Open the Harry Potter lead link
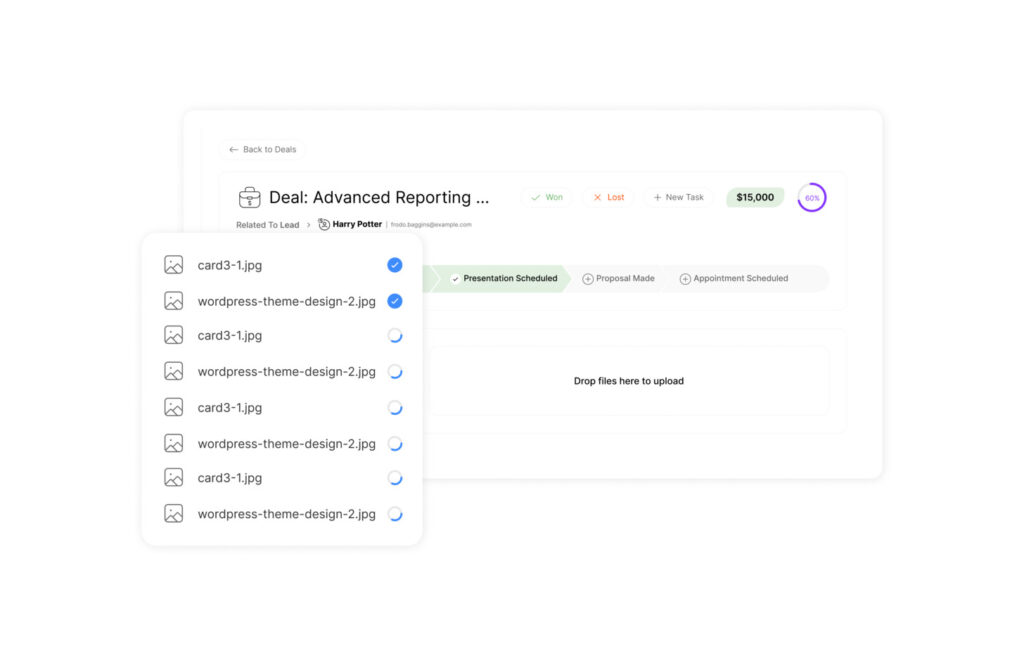The image size is (1024, 656). click(x=357, y=225)
